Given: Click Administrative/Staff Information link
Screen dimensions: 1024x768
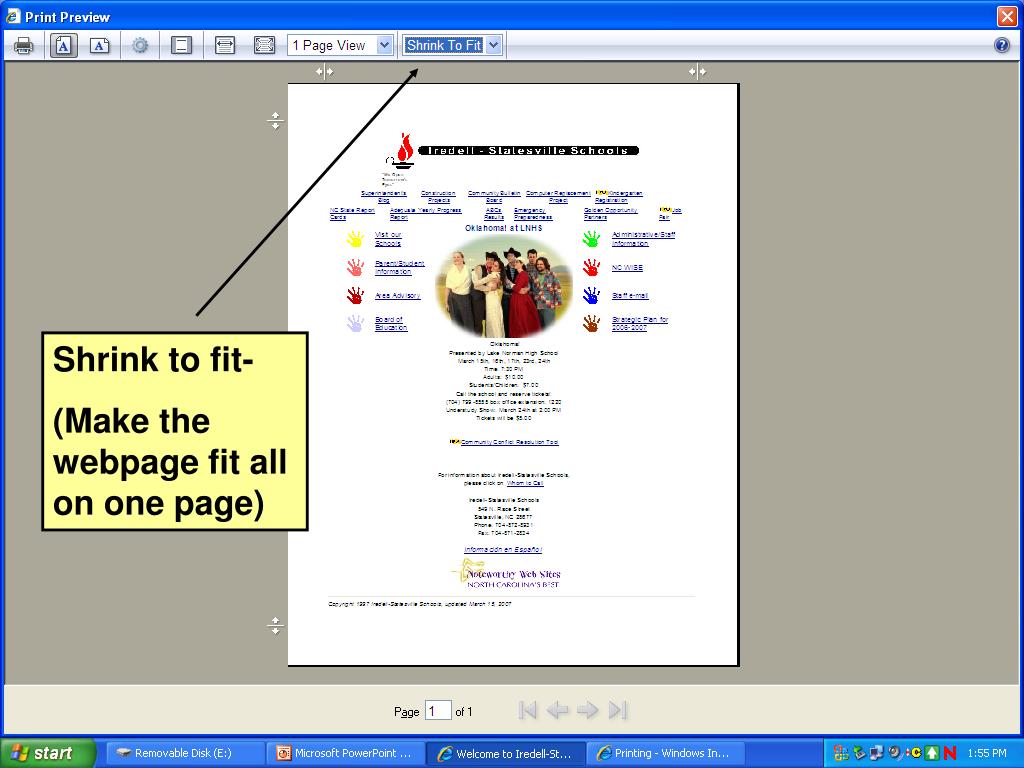Looking at the screenshot, I should 643,239.
